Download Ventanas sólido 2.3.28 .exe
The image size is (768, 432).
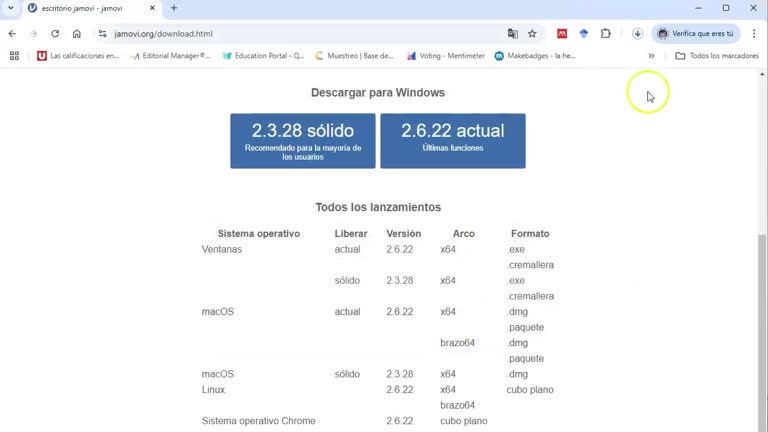pyautogui.click(x=516, y=281)
